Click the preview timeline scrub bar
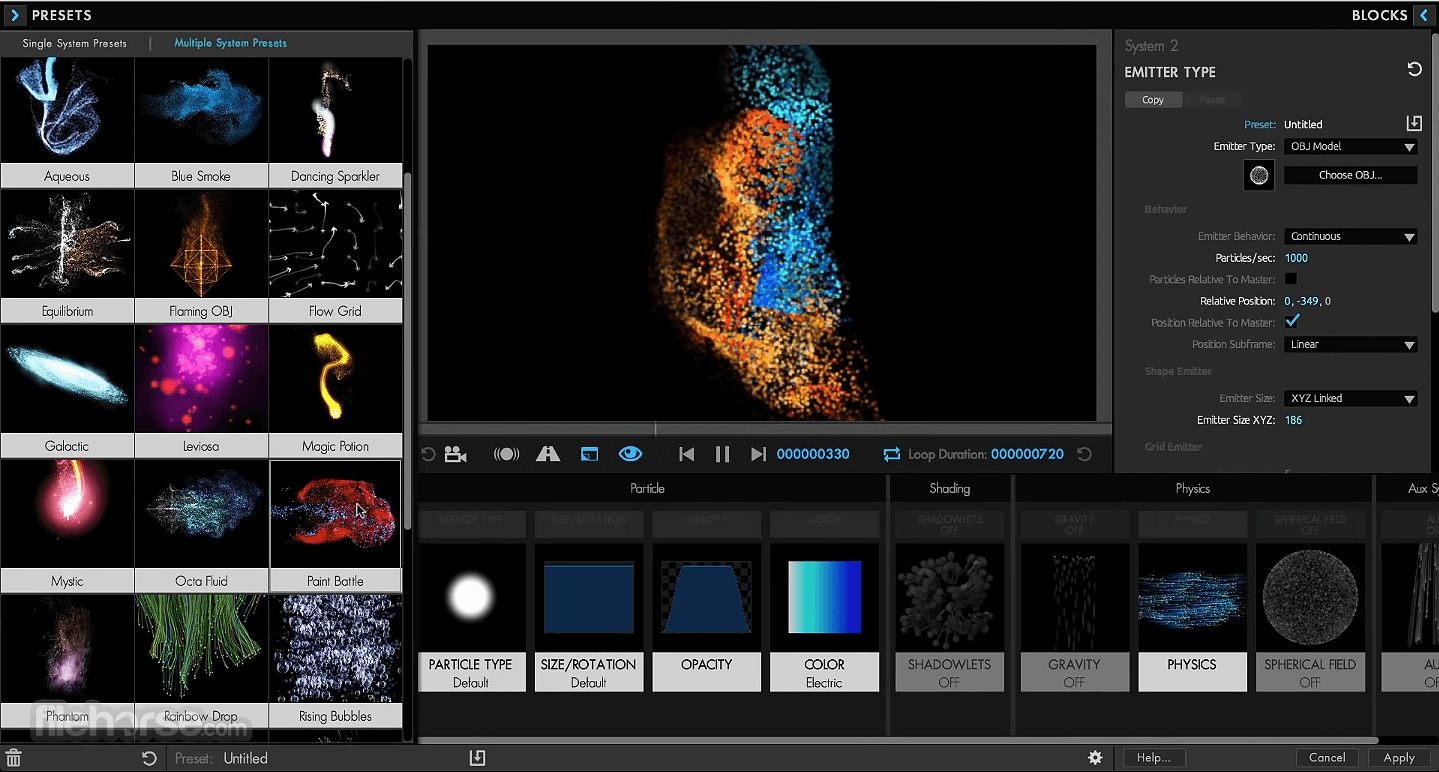Screen dimensions: 1439x772 tap(765, 429)
